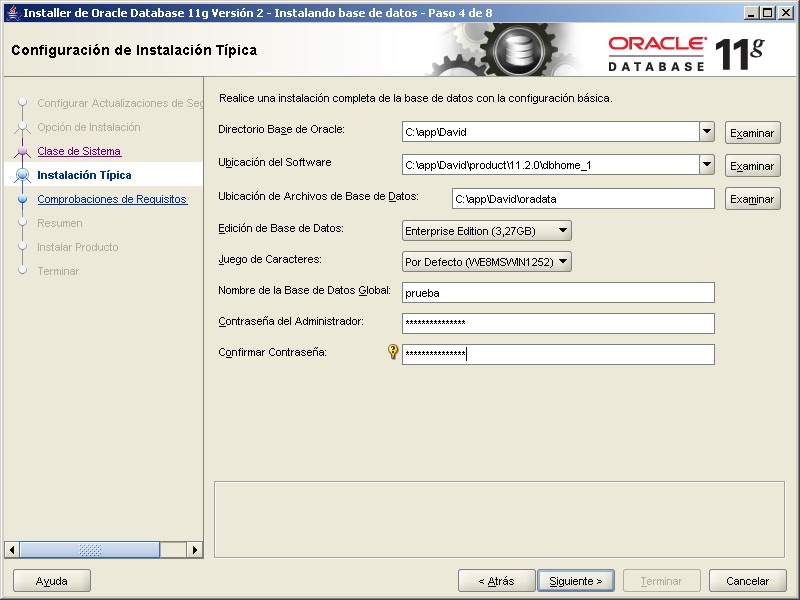Click the bullet icon beside Comprobaciones de Requisitos

point(22,199)
